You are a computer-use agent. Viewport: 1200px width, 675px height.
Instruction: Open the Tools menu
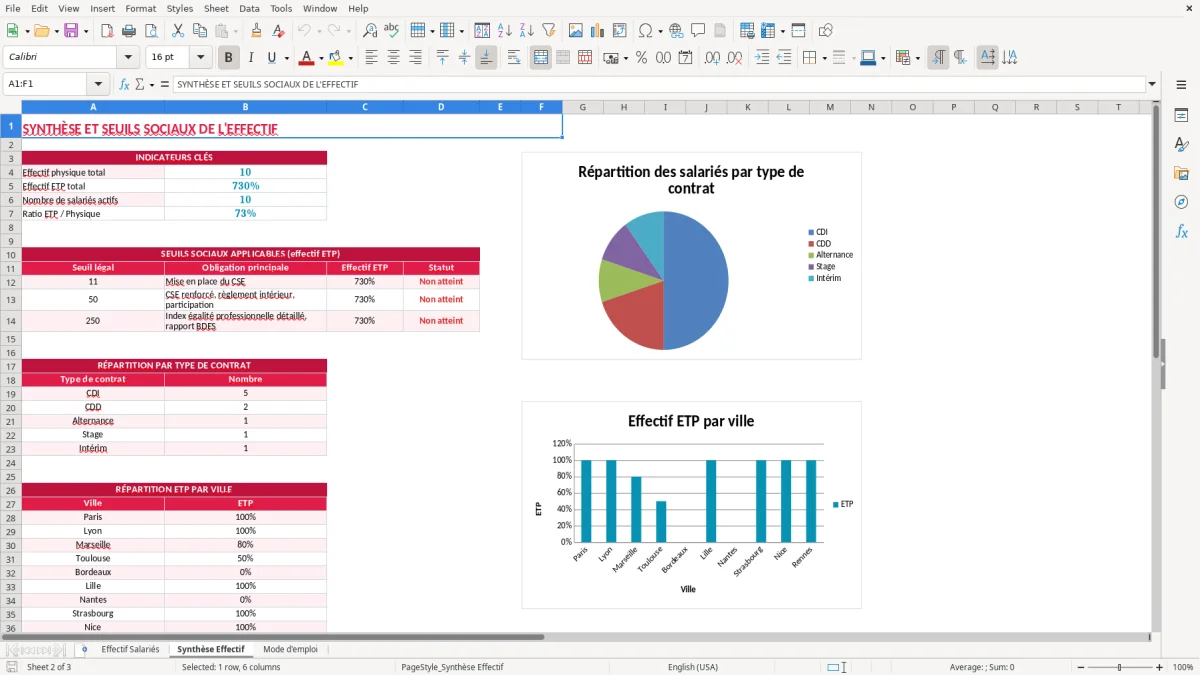(x=281, y=8)
